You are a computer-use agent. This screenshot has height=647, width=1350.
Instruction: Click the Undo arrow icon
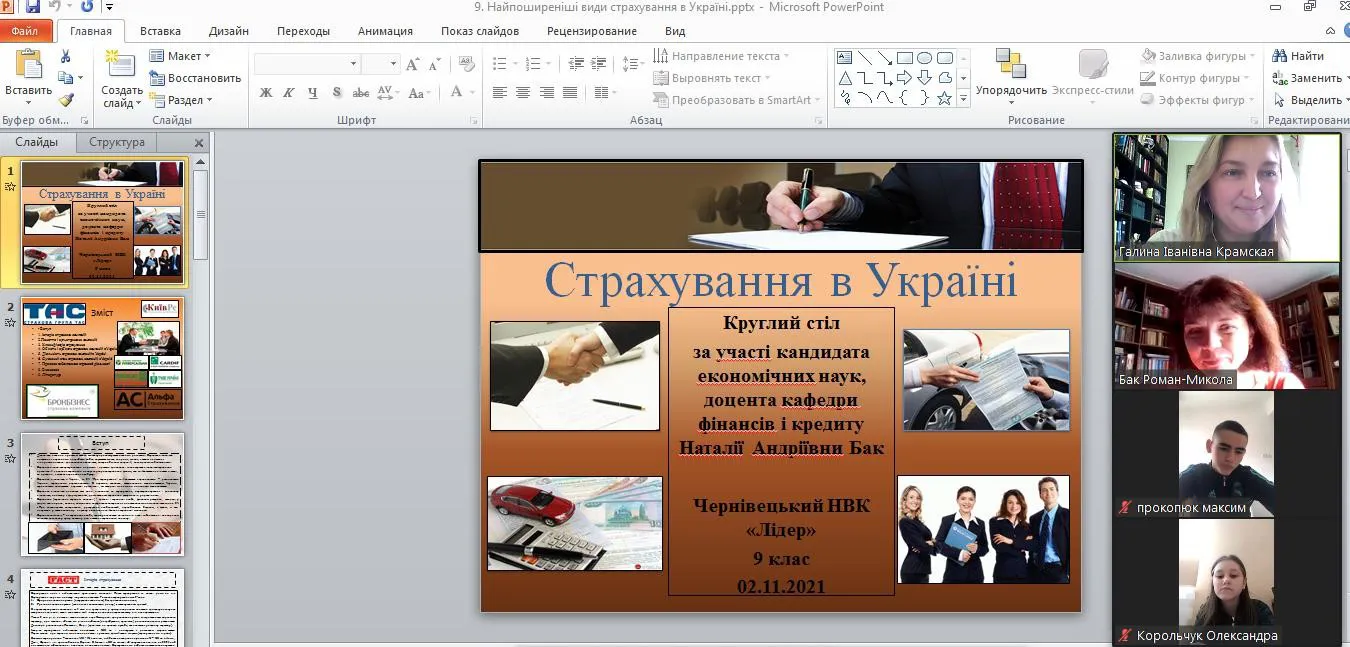pos(56,6)
